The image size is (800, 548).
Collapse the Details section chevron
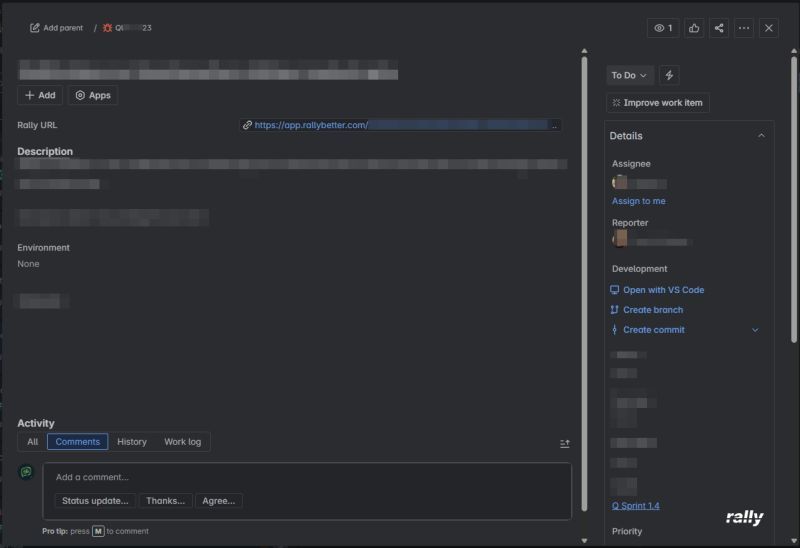pos(761,136)
